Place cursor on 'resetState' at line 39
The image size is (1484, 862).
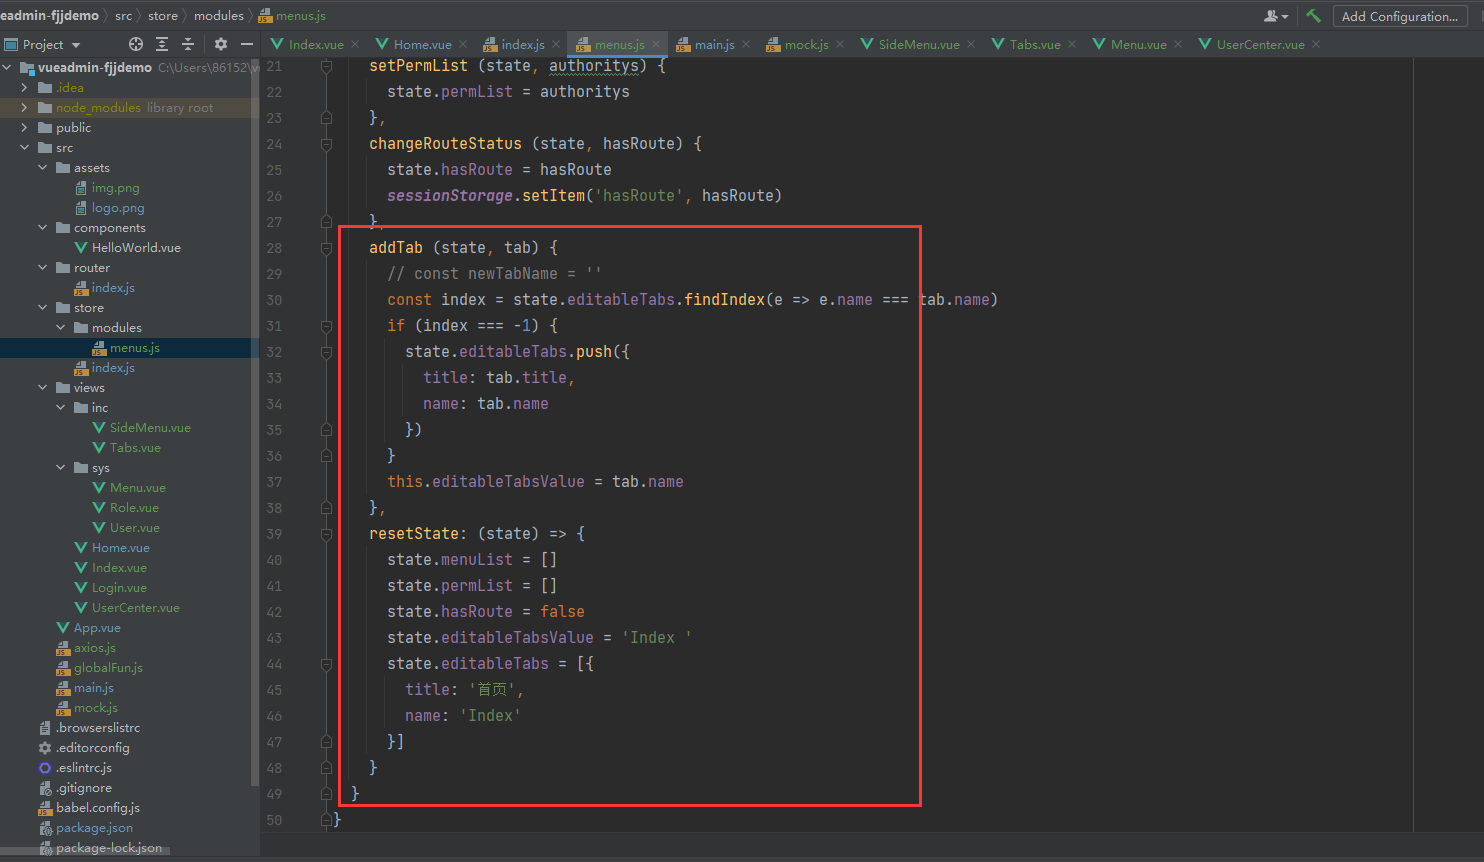pos(414,534)
